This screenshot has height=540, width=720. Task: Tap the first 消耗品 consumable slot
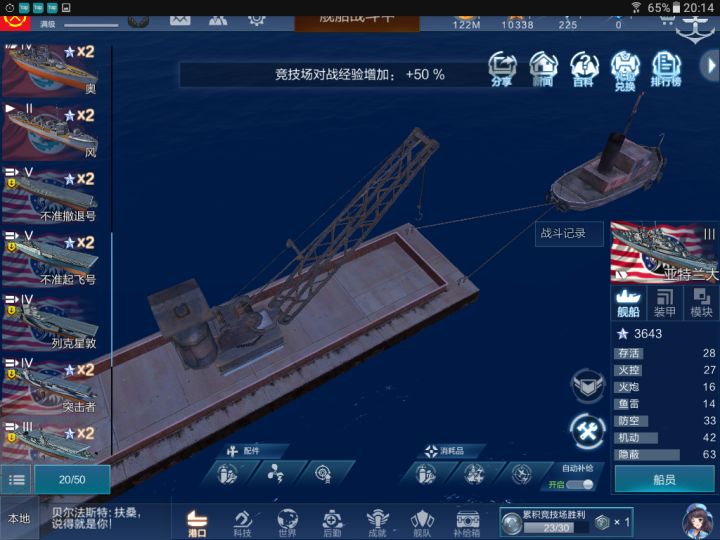coord(426,473)
